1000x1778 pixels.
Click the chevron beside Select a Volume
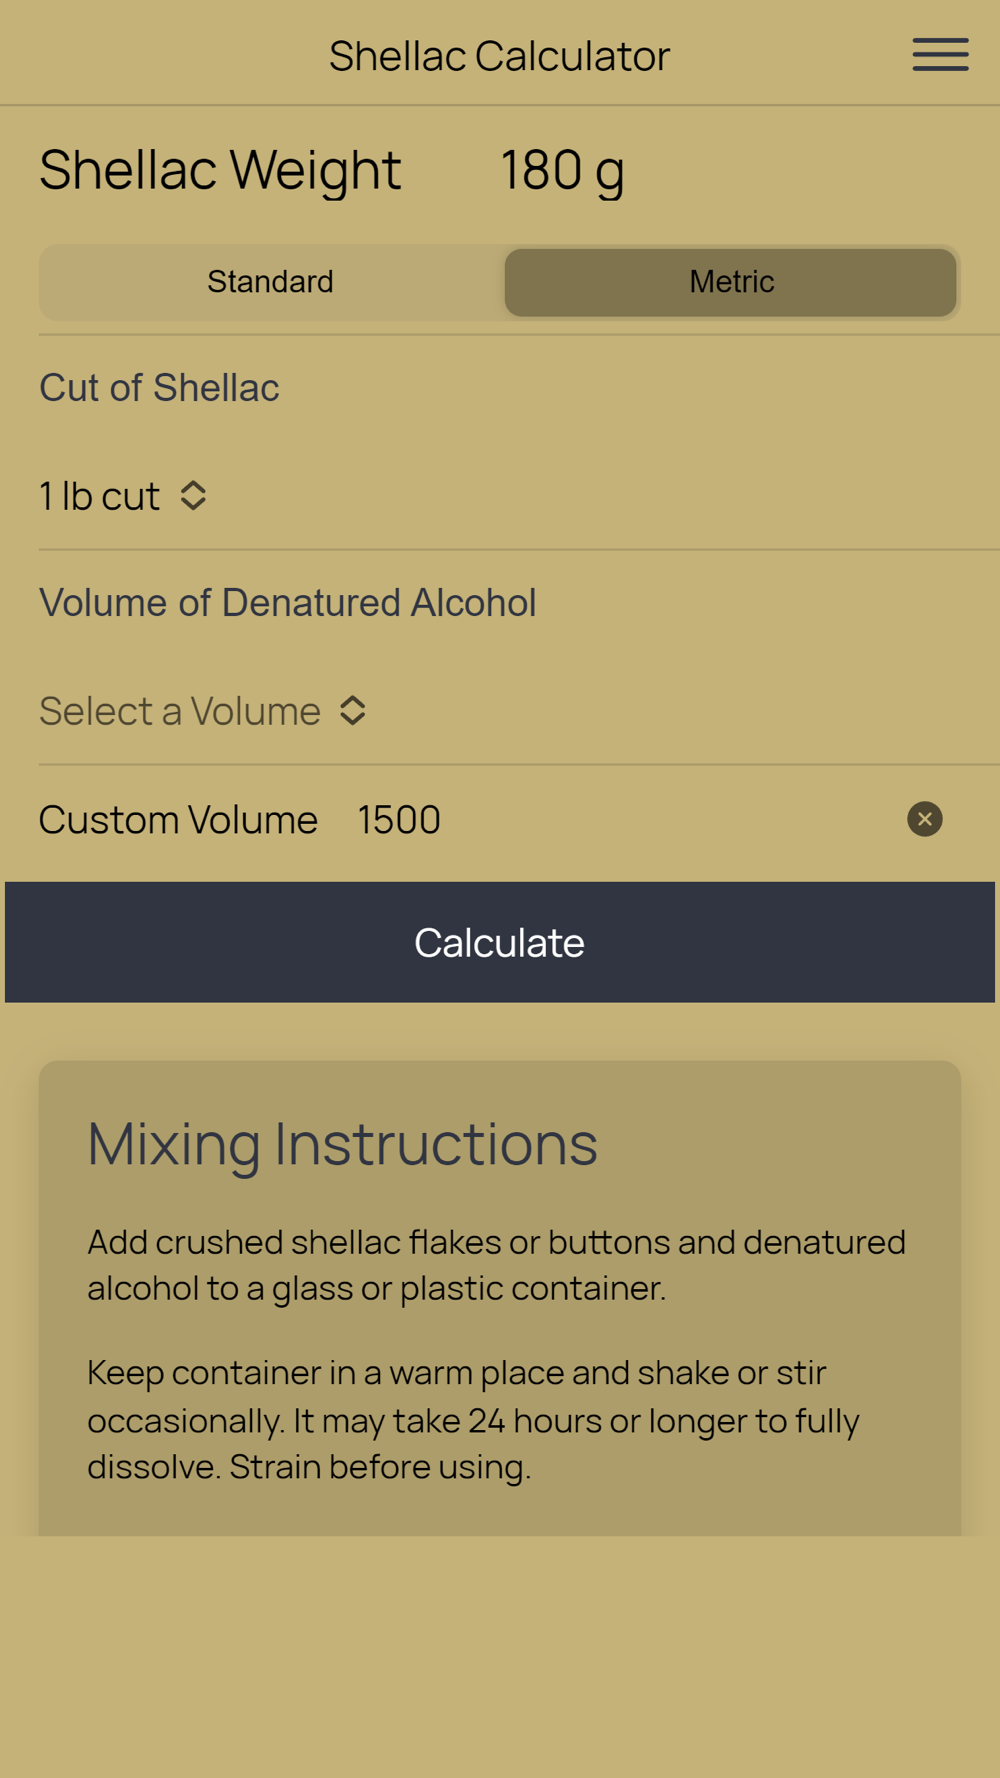tap(352, 711)
